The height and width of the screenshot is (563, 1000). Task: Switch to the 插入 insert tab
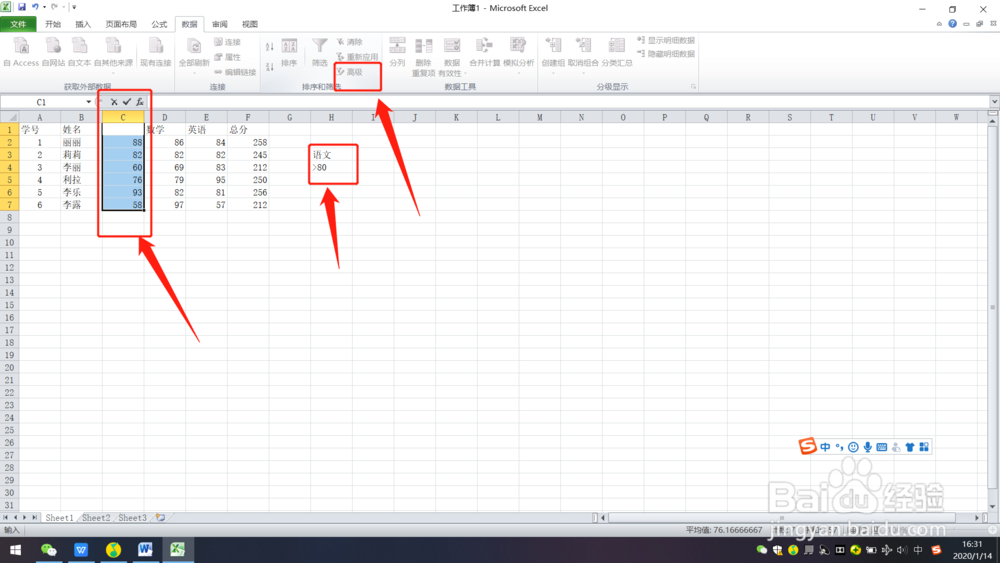pos(83,24)
